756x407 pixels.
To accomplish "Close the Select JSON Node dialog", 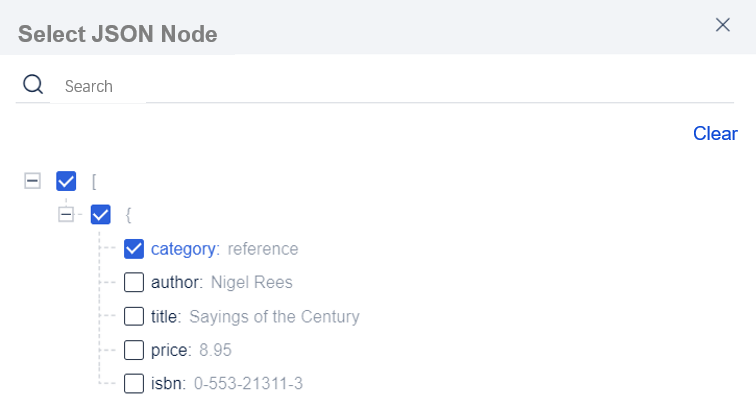I will click(x=723, y=25).
